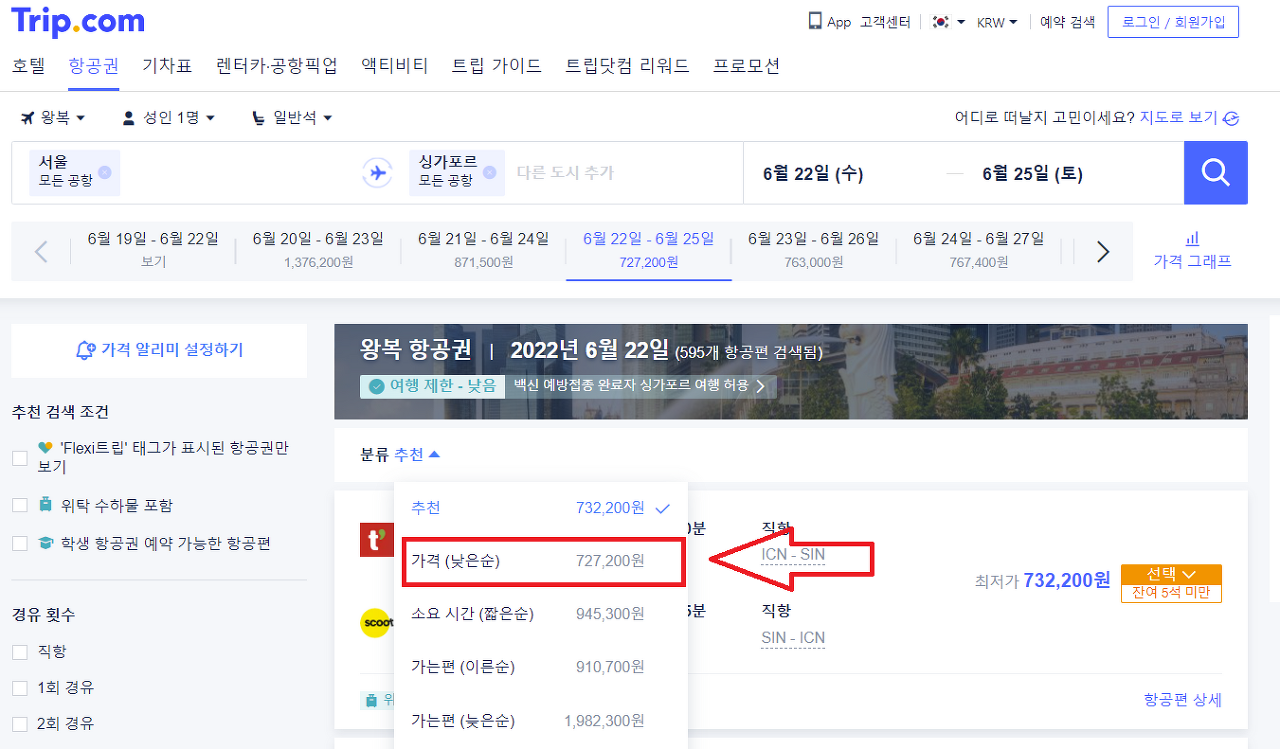This screenshot has width=1280, height=749.
Task: Open the 일반석 cabin class dropdown
Action: 292,117
